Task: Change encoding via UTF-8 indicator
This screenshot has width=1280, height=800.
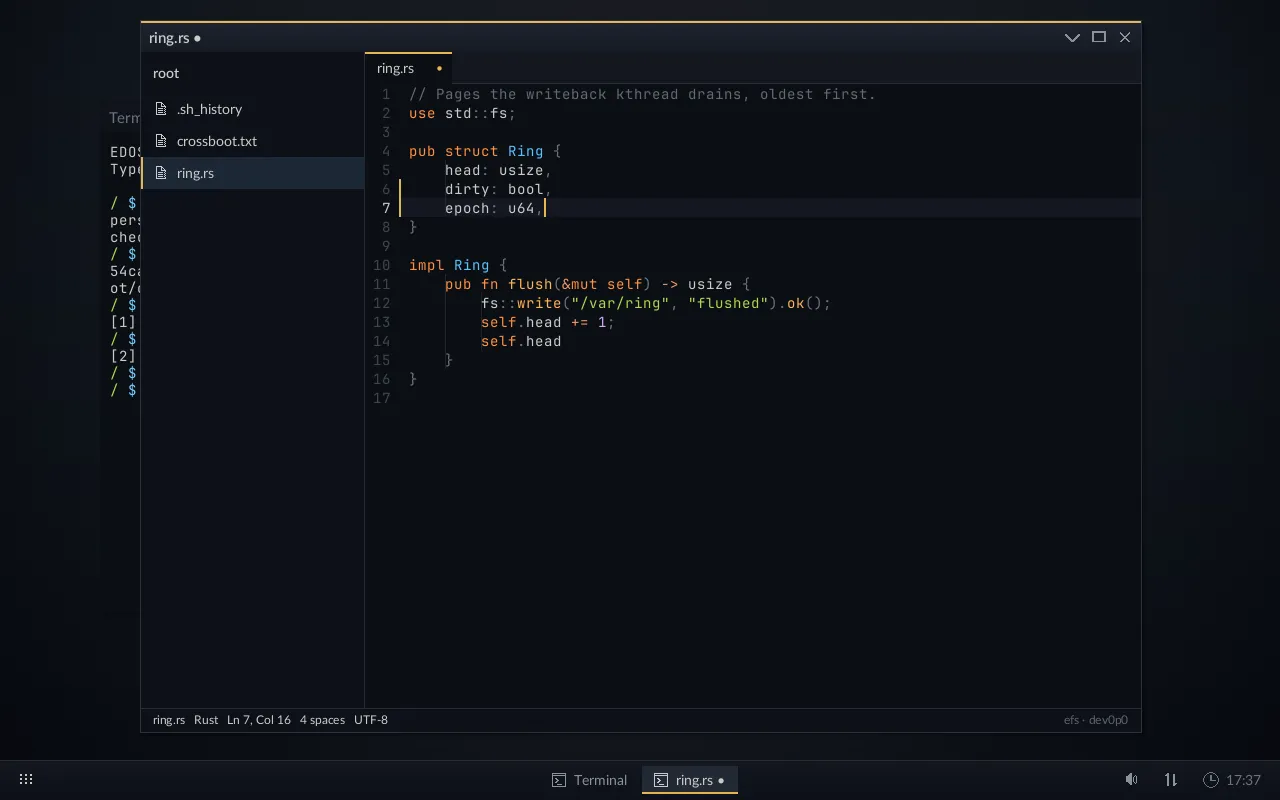Action: (x=371, y=720)
